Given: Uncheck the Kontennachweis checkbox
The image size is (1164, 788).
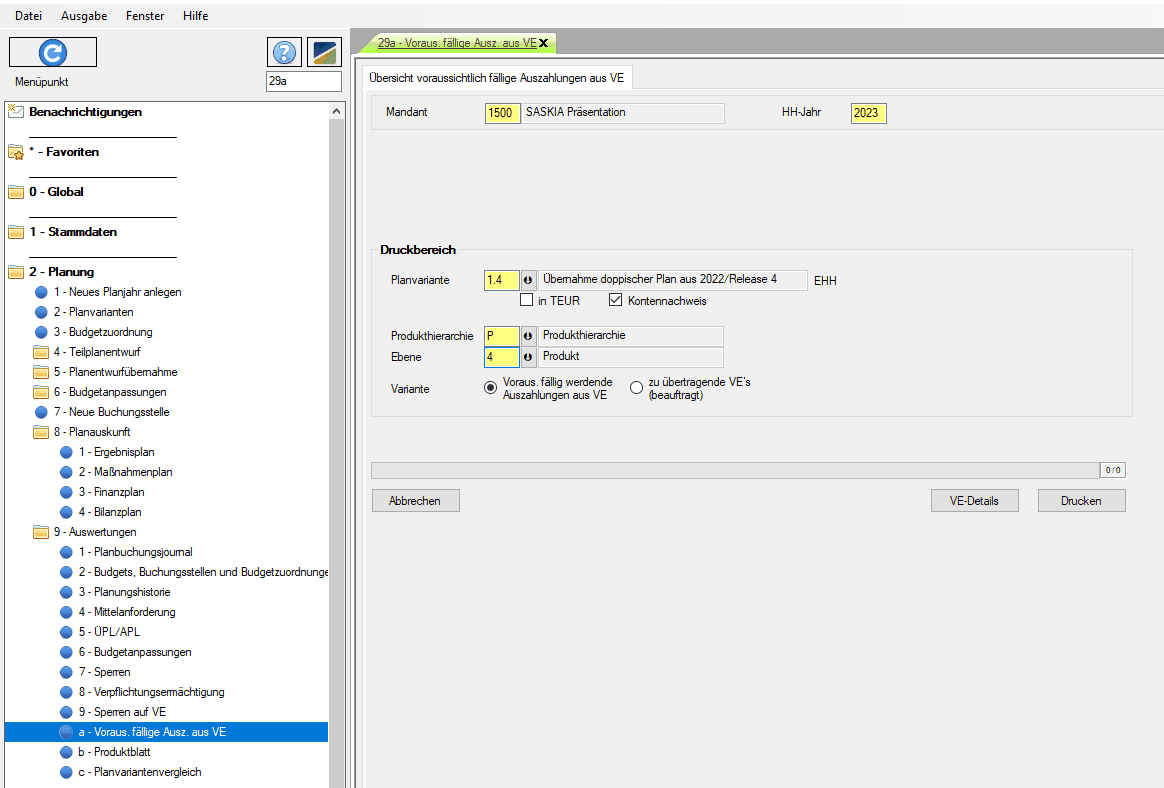Looking at the screenshot, I should click(616, 300).
